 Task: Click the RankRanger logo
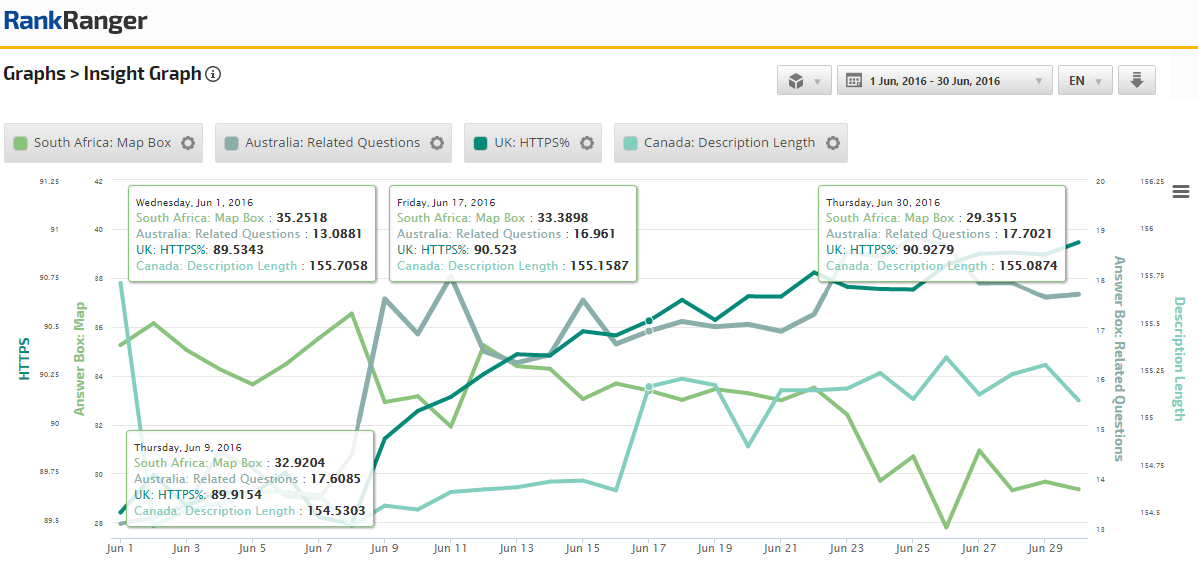75,20
